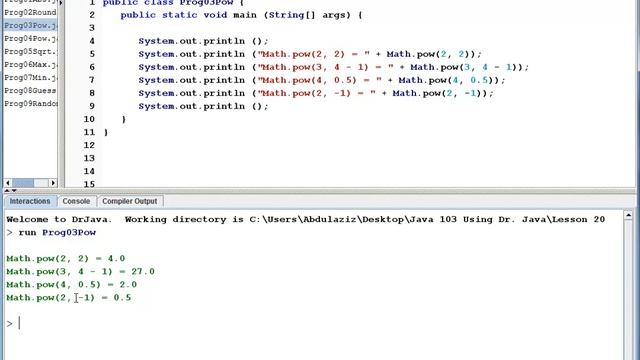The width and height of the screenshot is (640, 360).
Task: Switch to the Console tab
Action: pyautogui.click(x=76, y=201)
